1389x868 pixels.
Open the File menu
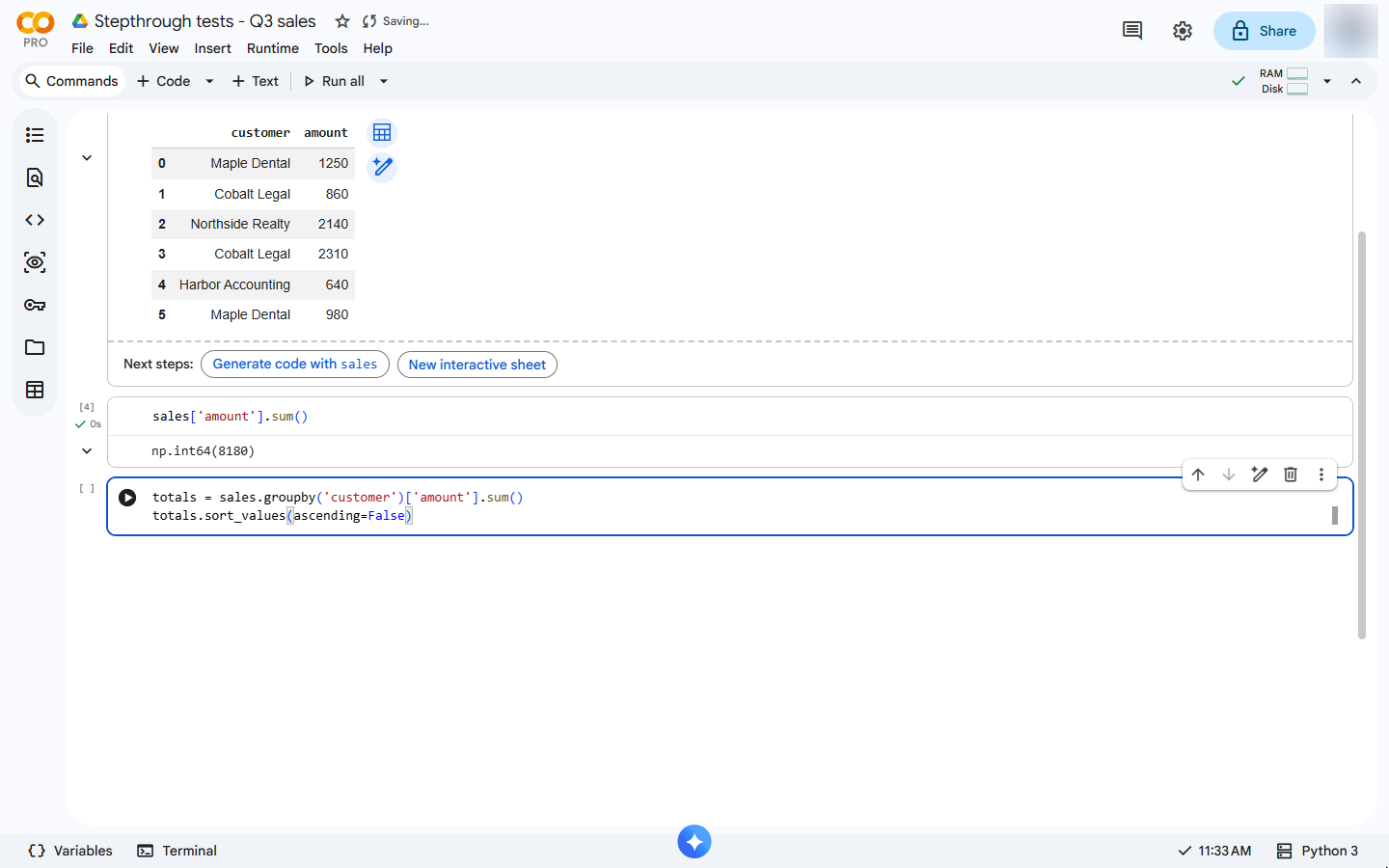point(82,48)
